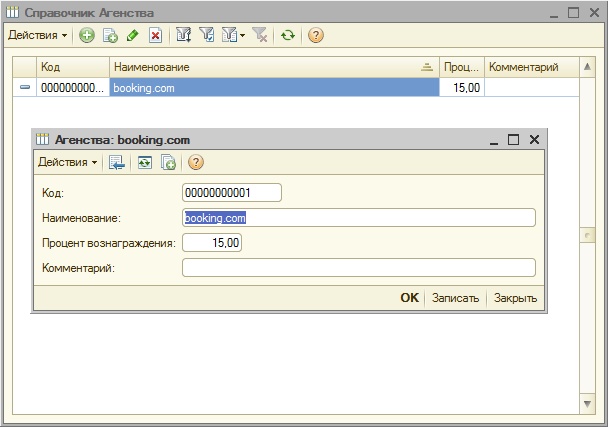Click the Справочник Агенства window title icon
The width and height of the screenshot is (608, 427).
(12, 12)
